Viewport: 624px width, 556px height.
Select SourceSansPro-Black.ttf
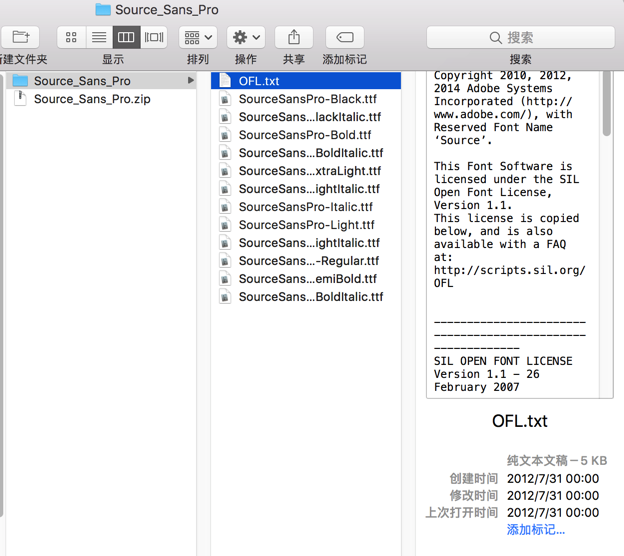click(x=306, y=99)
